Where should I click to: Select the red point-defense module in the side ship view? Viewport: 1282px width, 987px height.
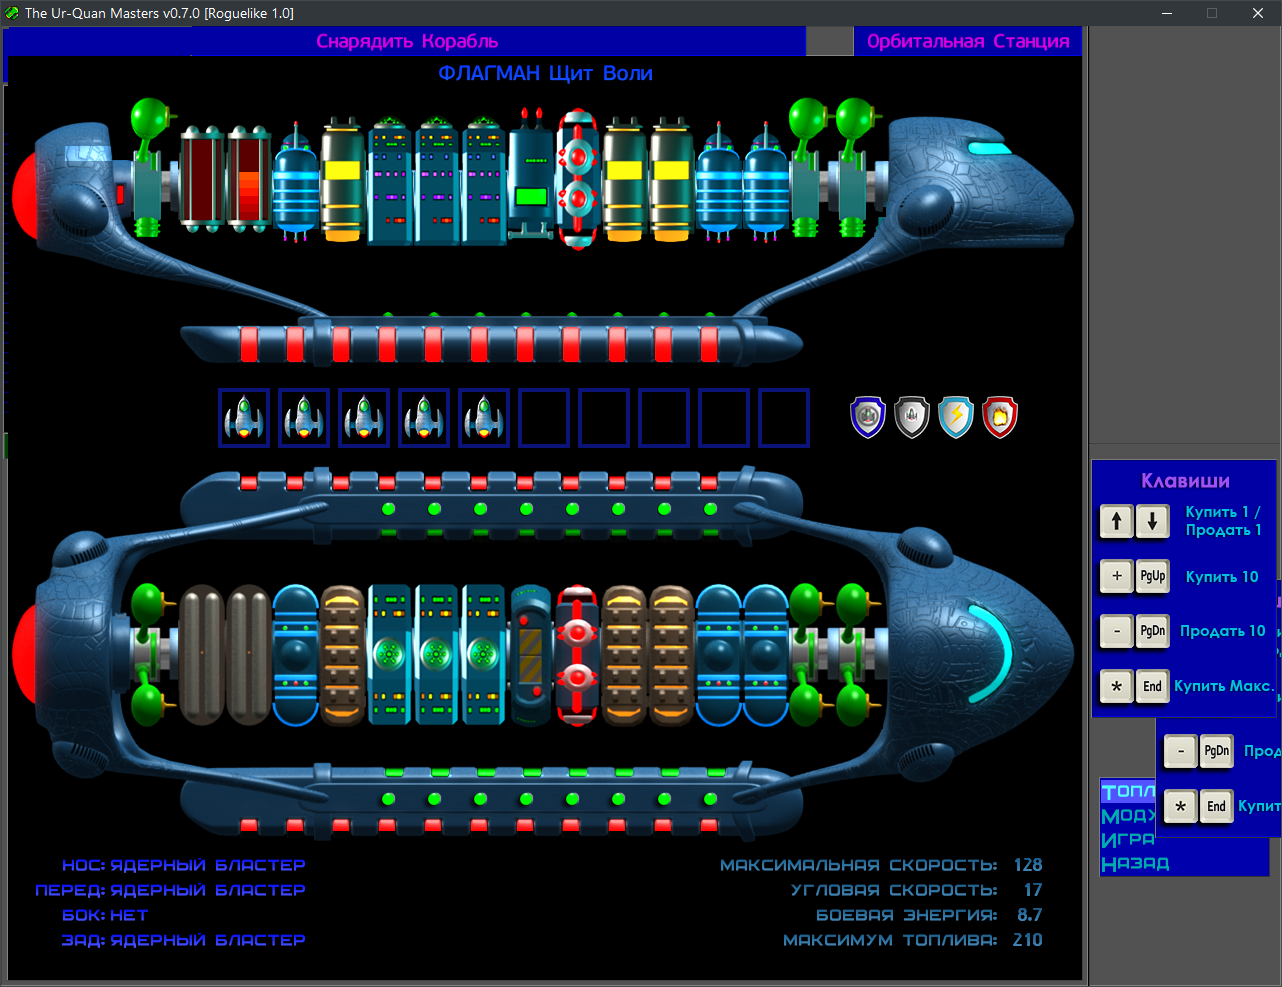(578, 180)
